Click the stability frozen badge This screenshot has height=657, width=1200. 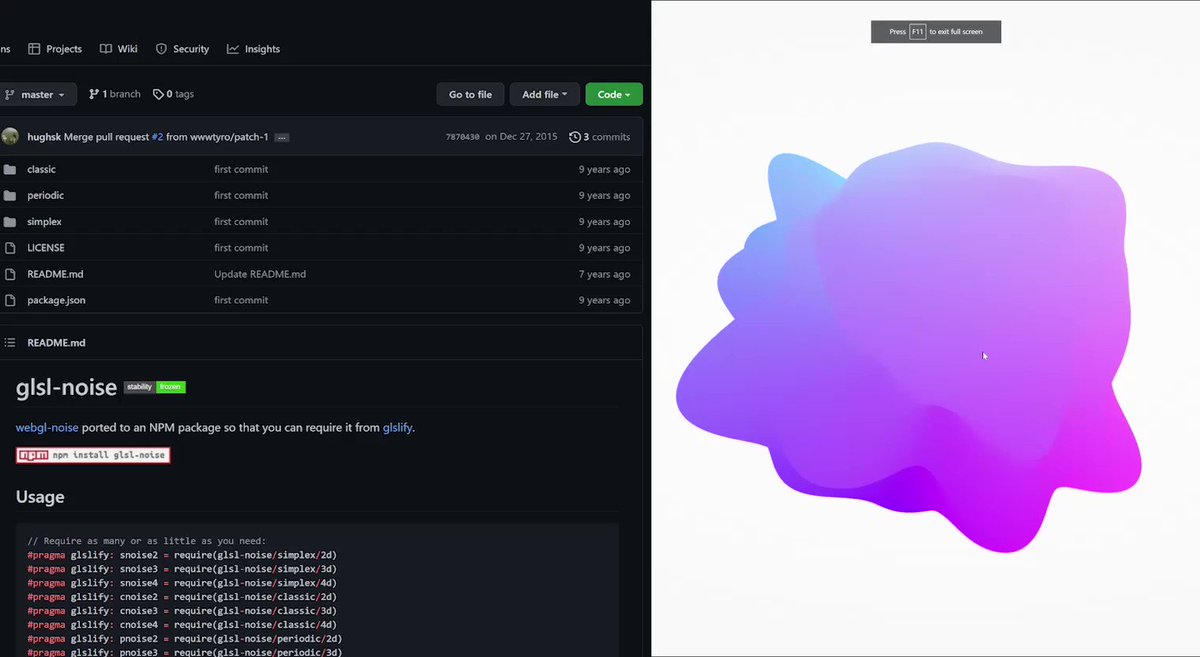pos(154,387)
